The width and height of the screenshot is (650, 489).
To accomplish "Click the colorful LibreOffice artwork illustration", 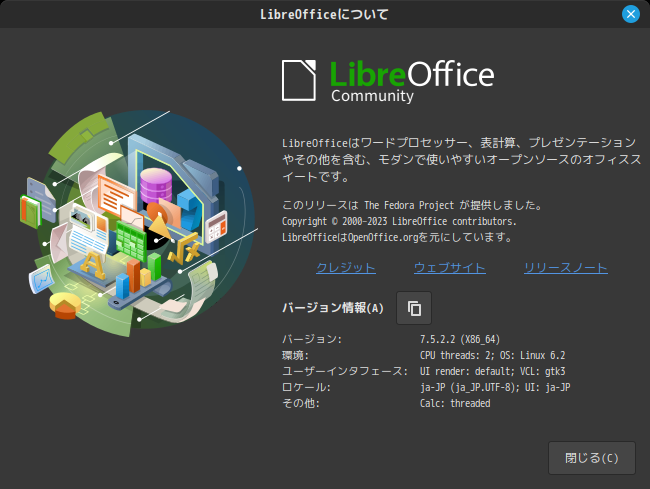I will (139, 223).
